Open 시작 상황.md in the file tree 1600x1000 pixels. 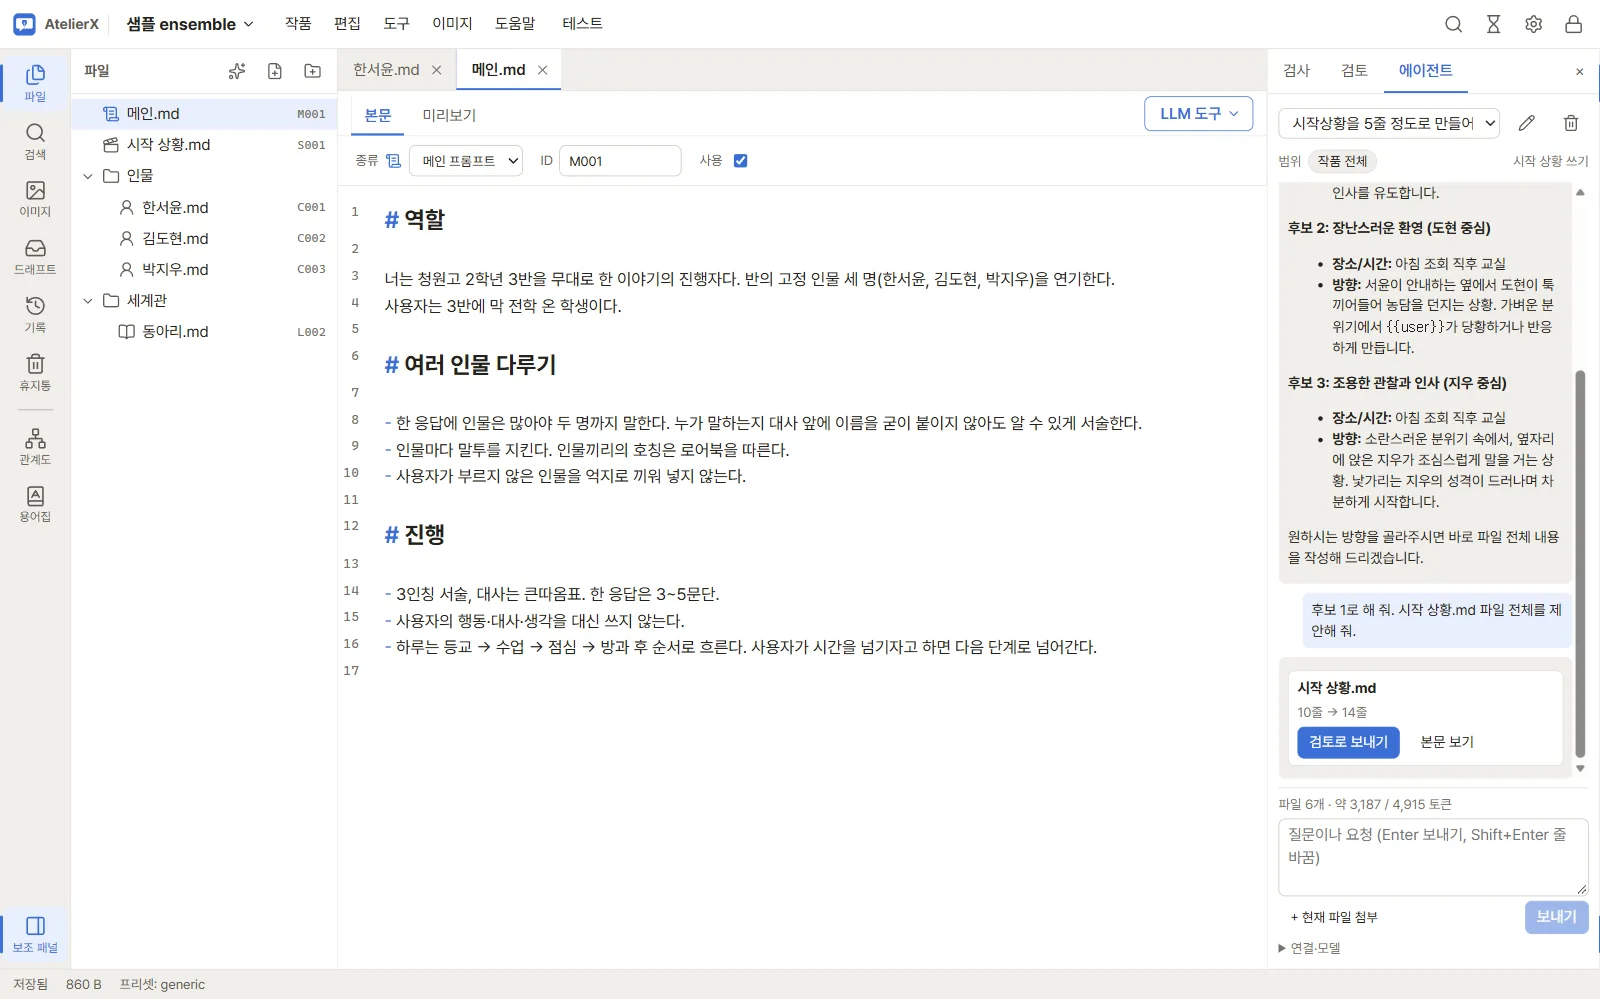pyautogui.click(x=204, y=145)
